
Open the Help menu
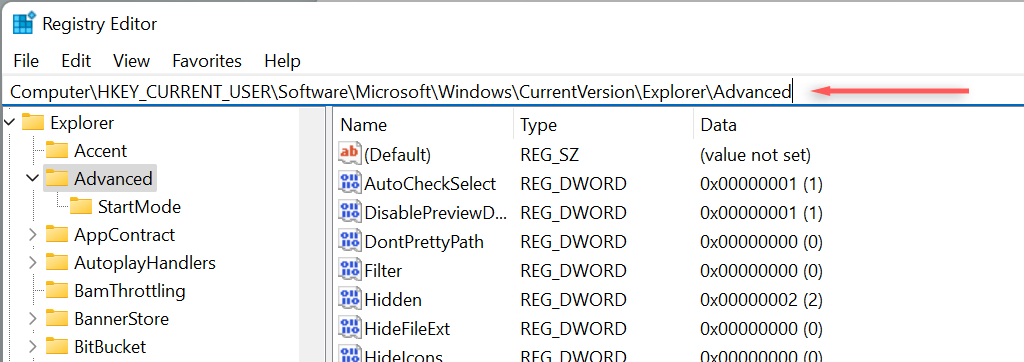pos(282,61)
